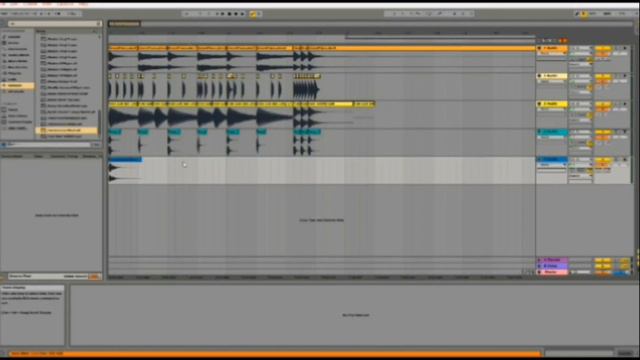Image resolution: width=640 pixels, height=360 pixels.
Task: Arm the pale yellow 2 Audio track
Action: click(x=624, y=76)
